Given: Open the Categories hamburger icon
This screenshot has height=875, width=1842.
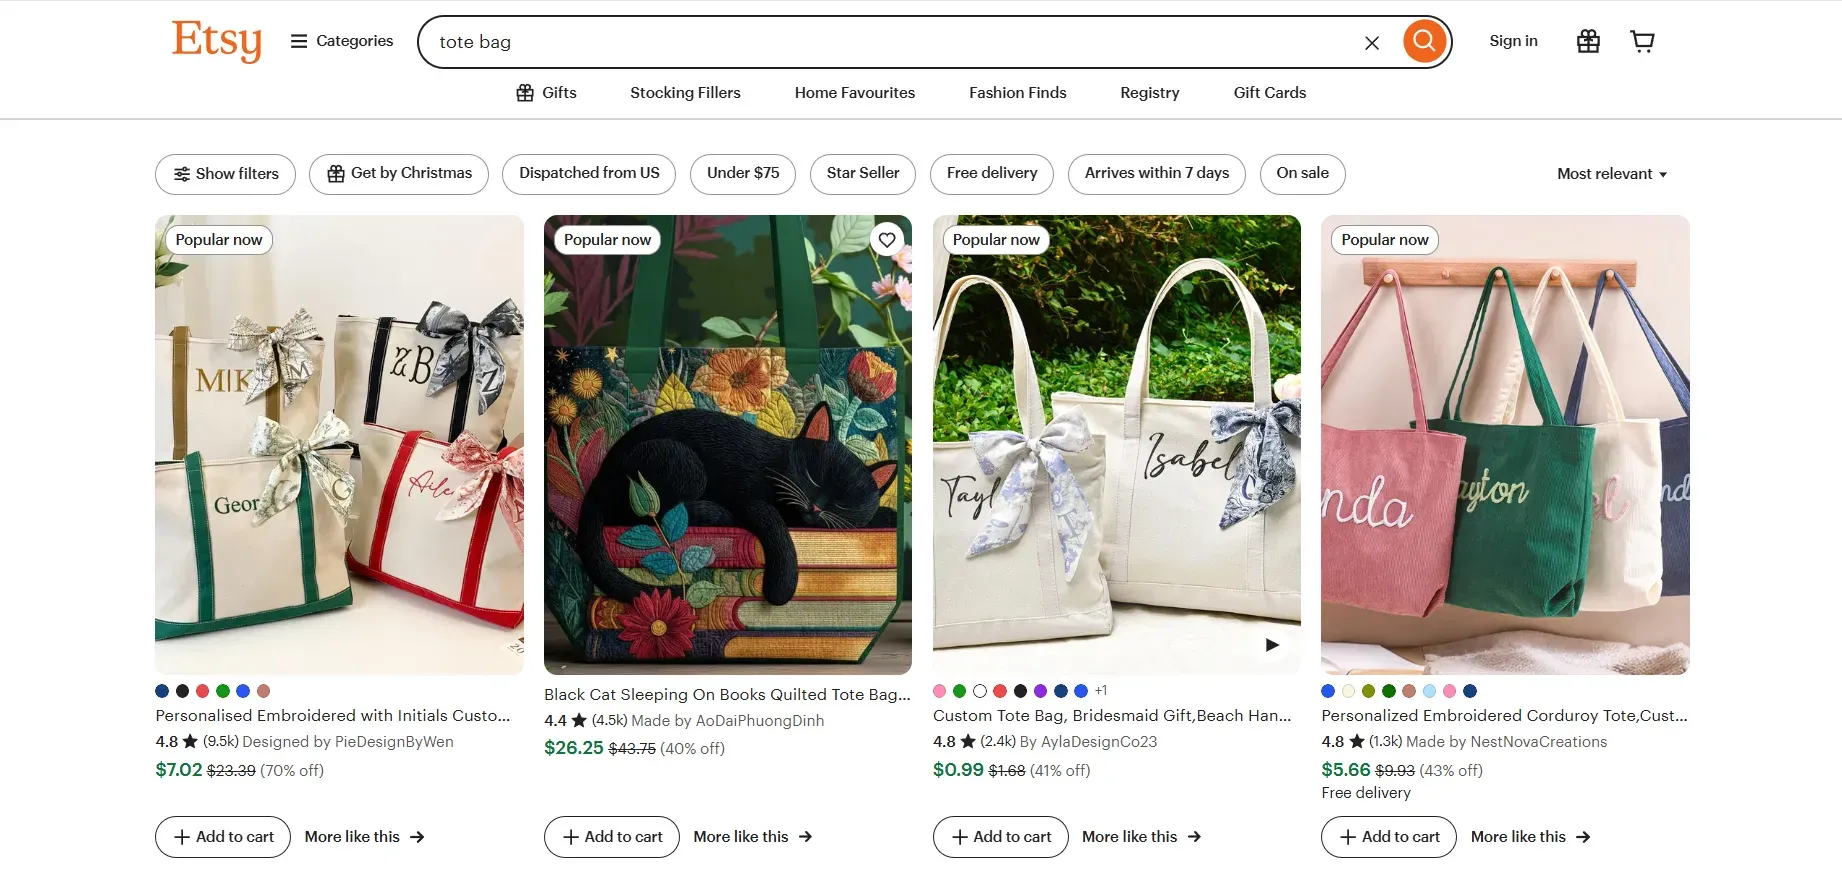Looking at the screenshot, I should [298, 40].
